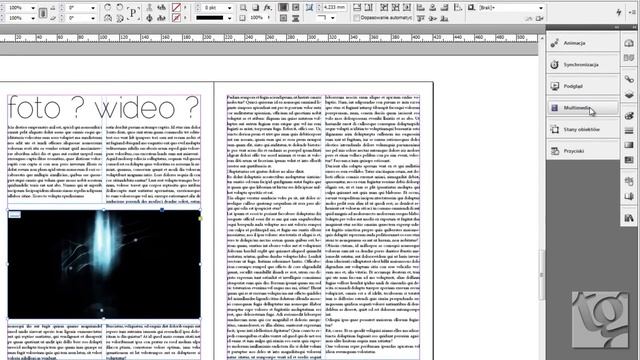Image resolution: width=640 pixels, height=360 pixels.
Task: Click the Quick Apply lightning icon
Action: tap(619, 12)
